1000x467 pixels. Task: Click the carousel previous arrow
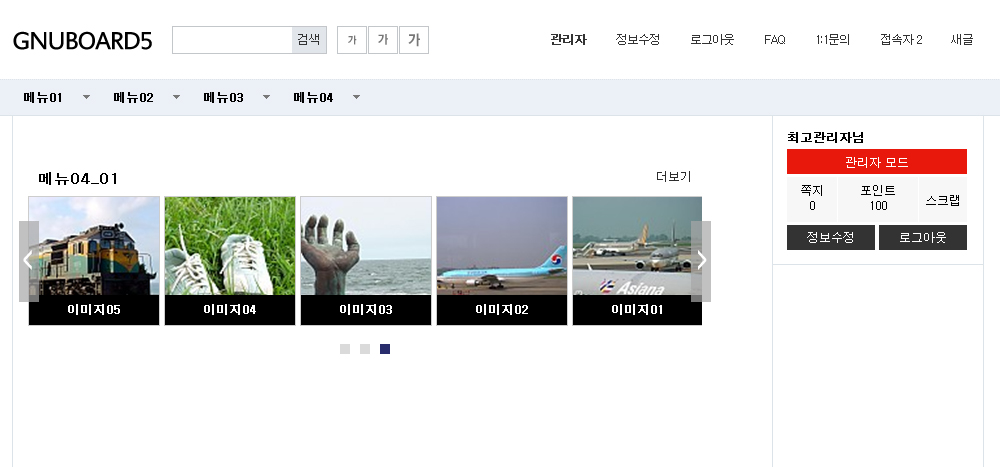point(28,261)
